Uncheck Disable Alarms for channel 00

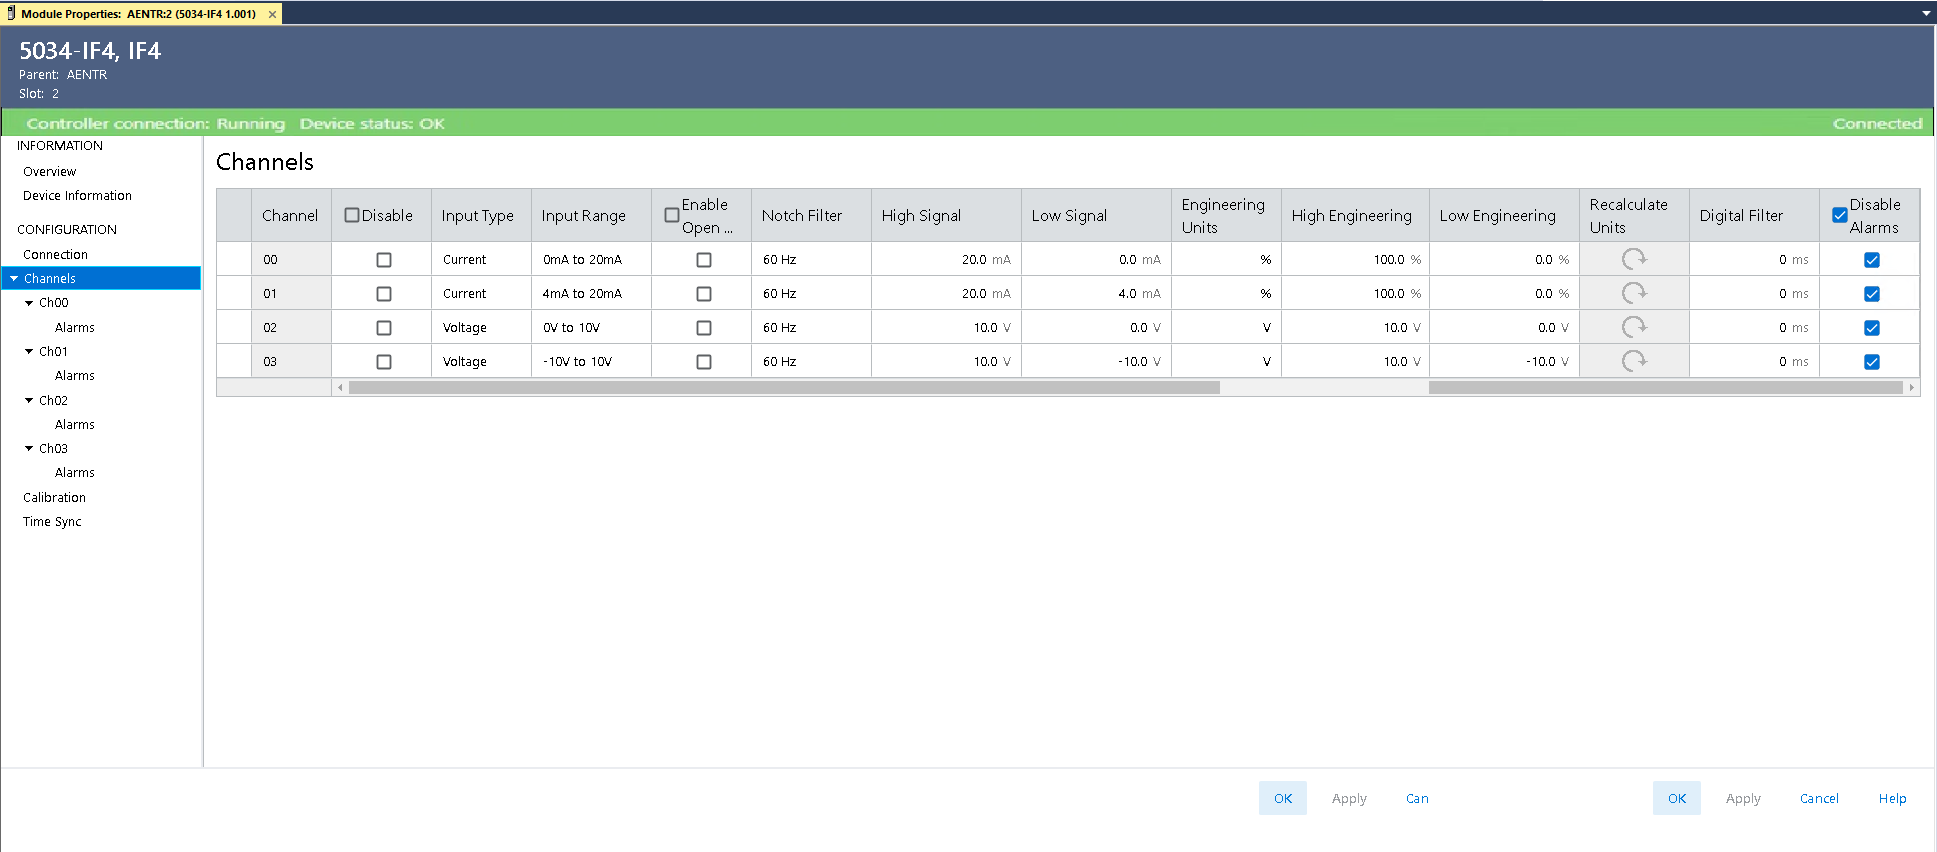click(x=1872, y=260)
